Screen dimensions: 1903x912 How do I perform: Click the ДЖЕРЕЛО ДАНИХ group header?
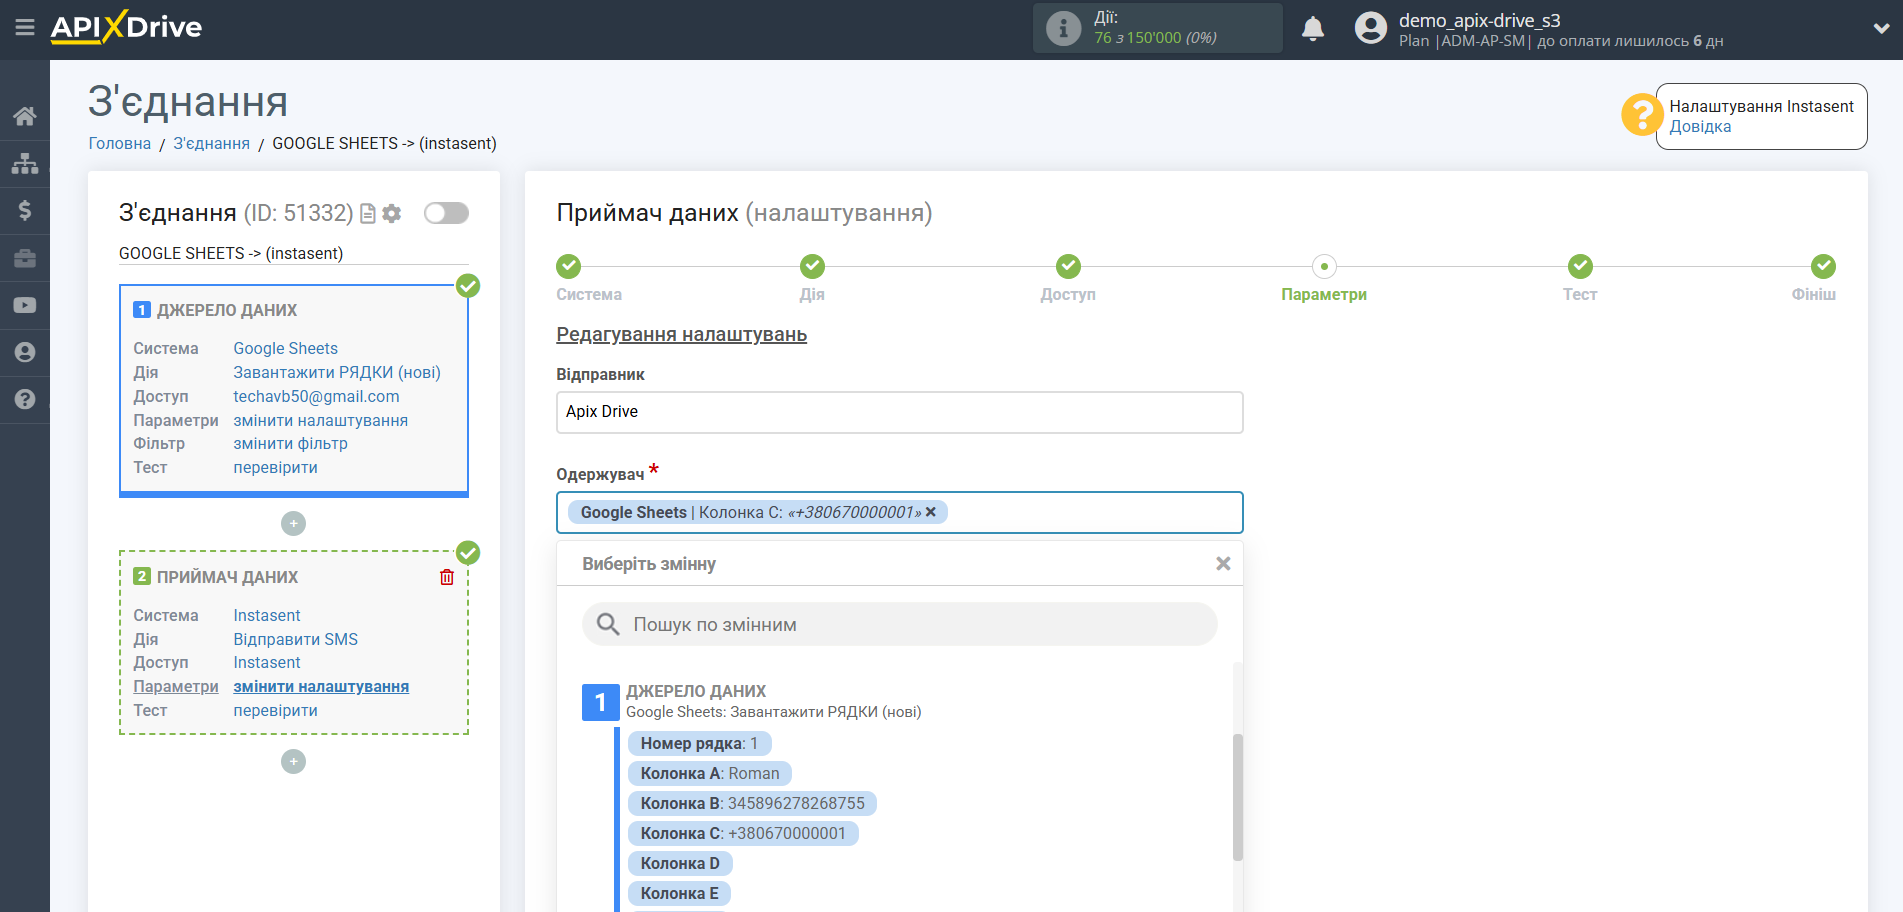tap(696, 691)
